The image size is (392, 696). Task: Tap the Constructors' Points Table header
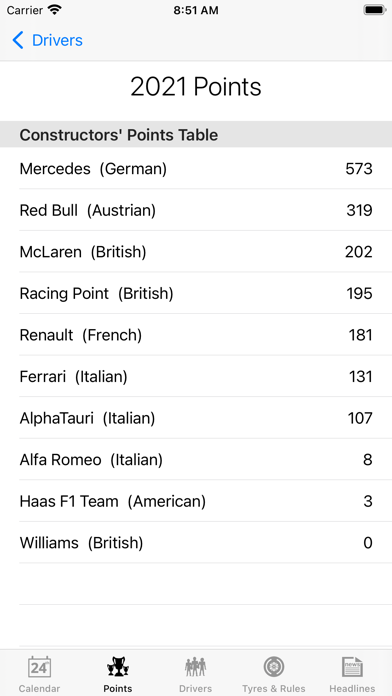coord(196,134)
